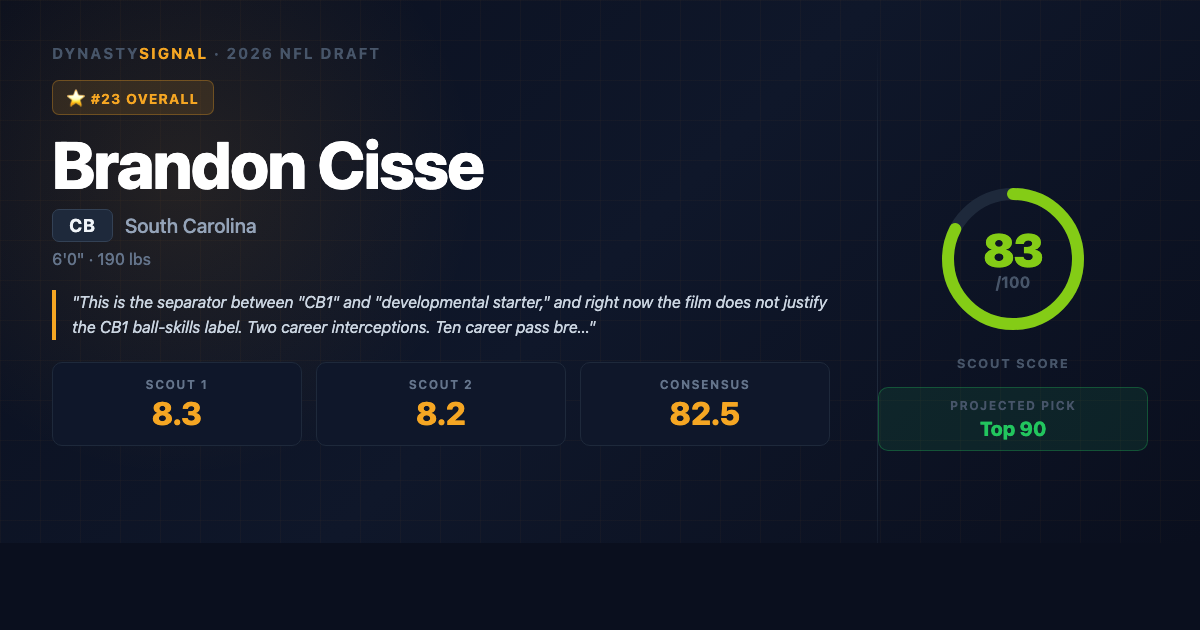Click the star icon in the overall badge
The height and width of the screenshot is (630, 1200).
pyautogui.click(x=74, y=99)
